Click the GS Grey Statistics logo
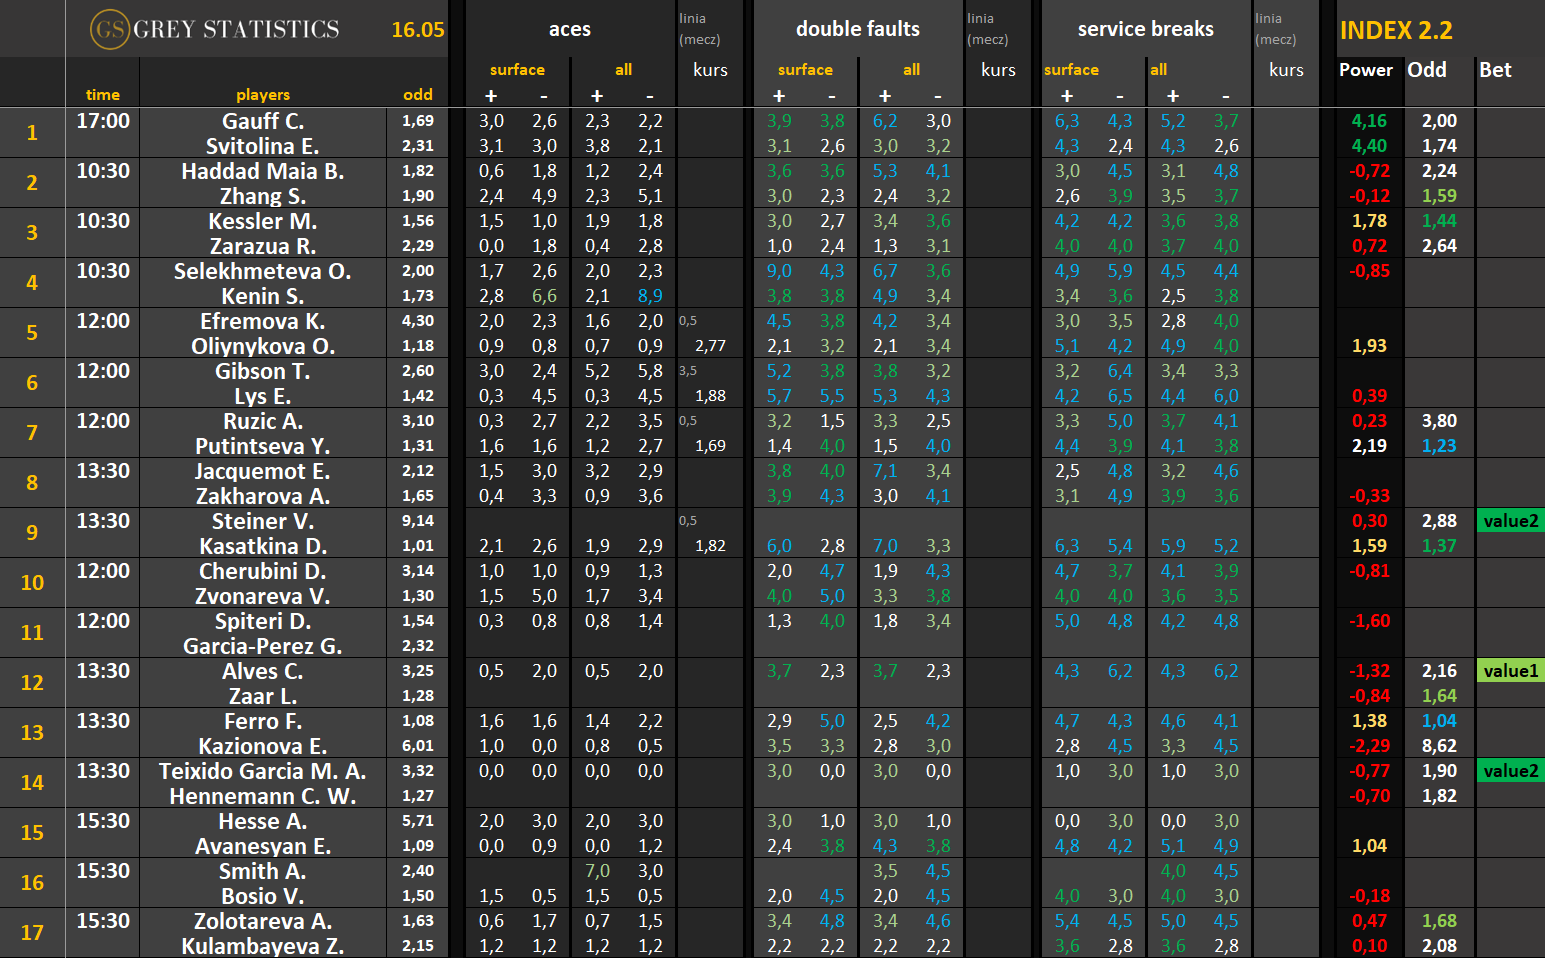The image size is (1545, 958). (215, 29)
